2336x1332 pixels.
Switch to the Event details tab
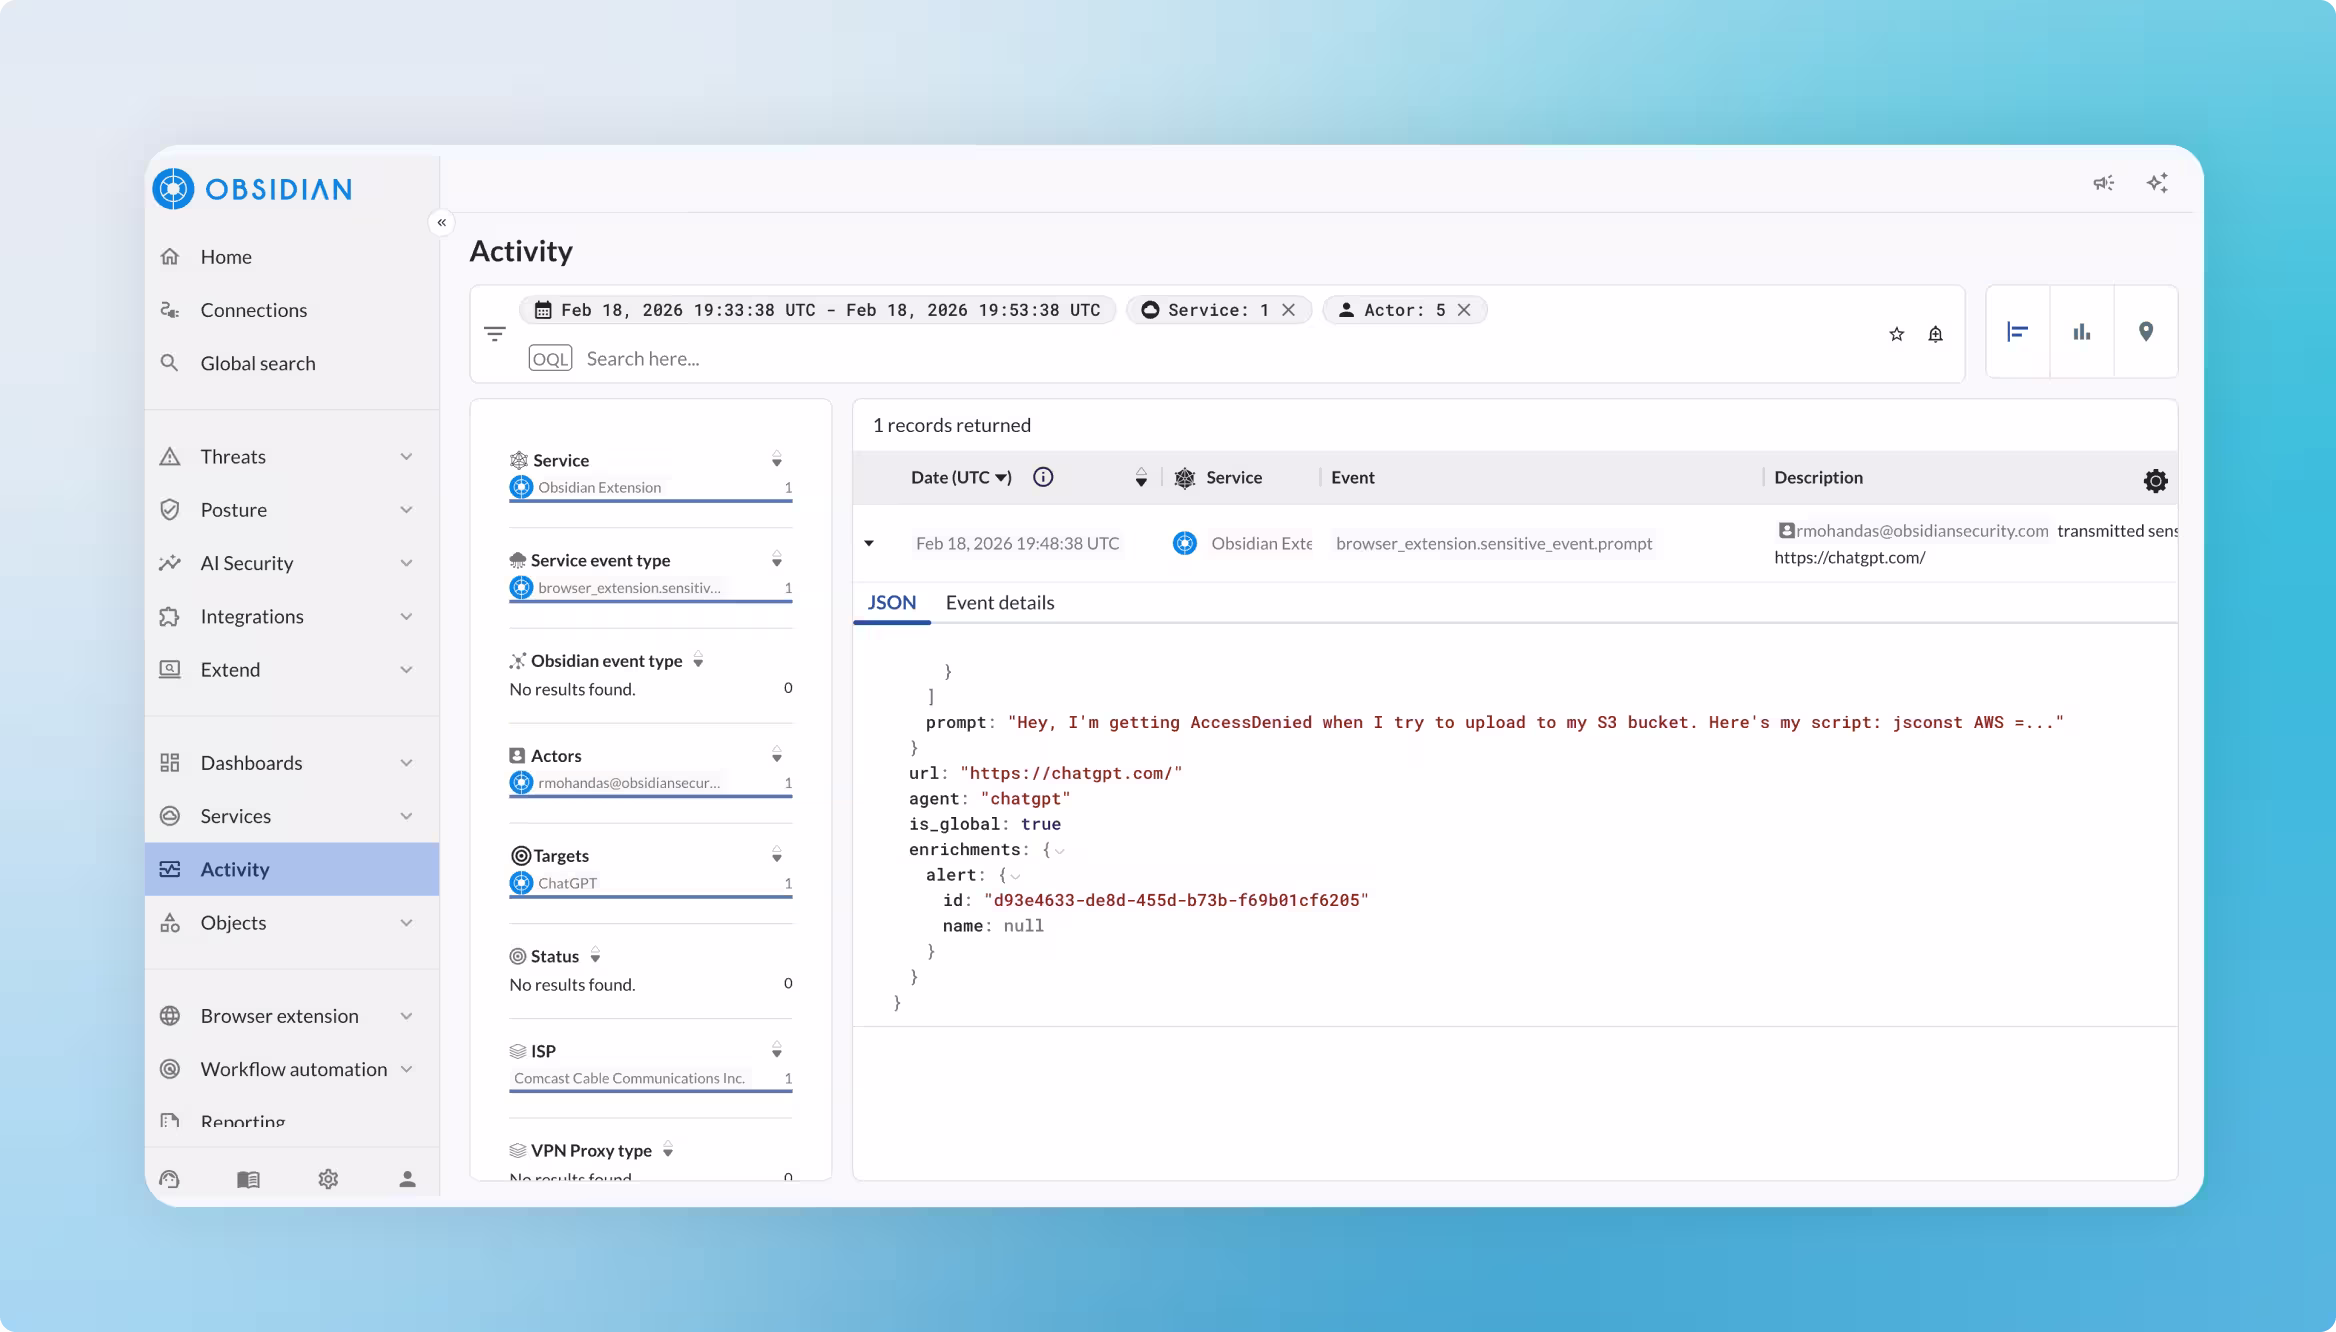[x=1000, y=602]
